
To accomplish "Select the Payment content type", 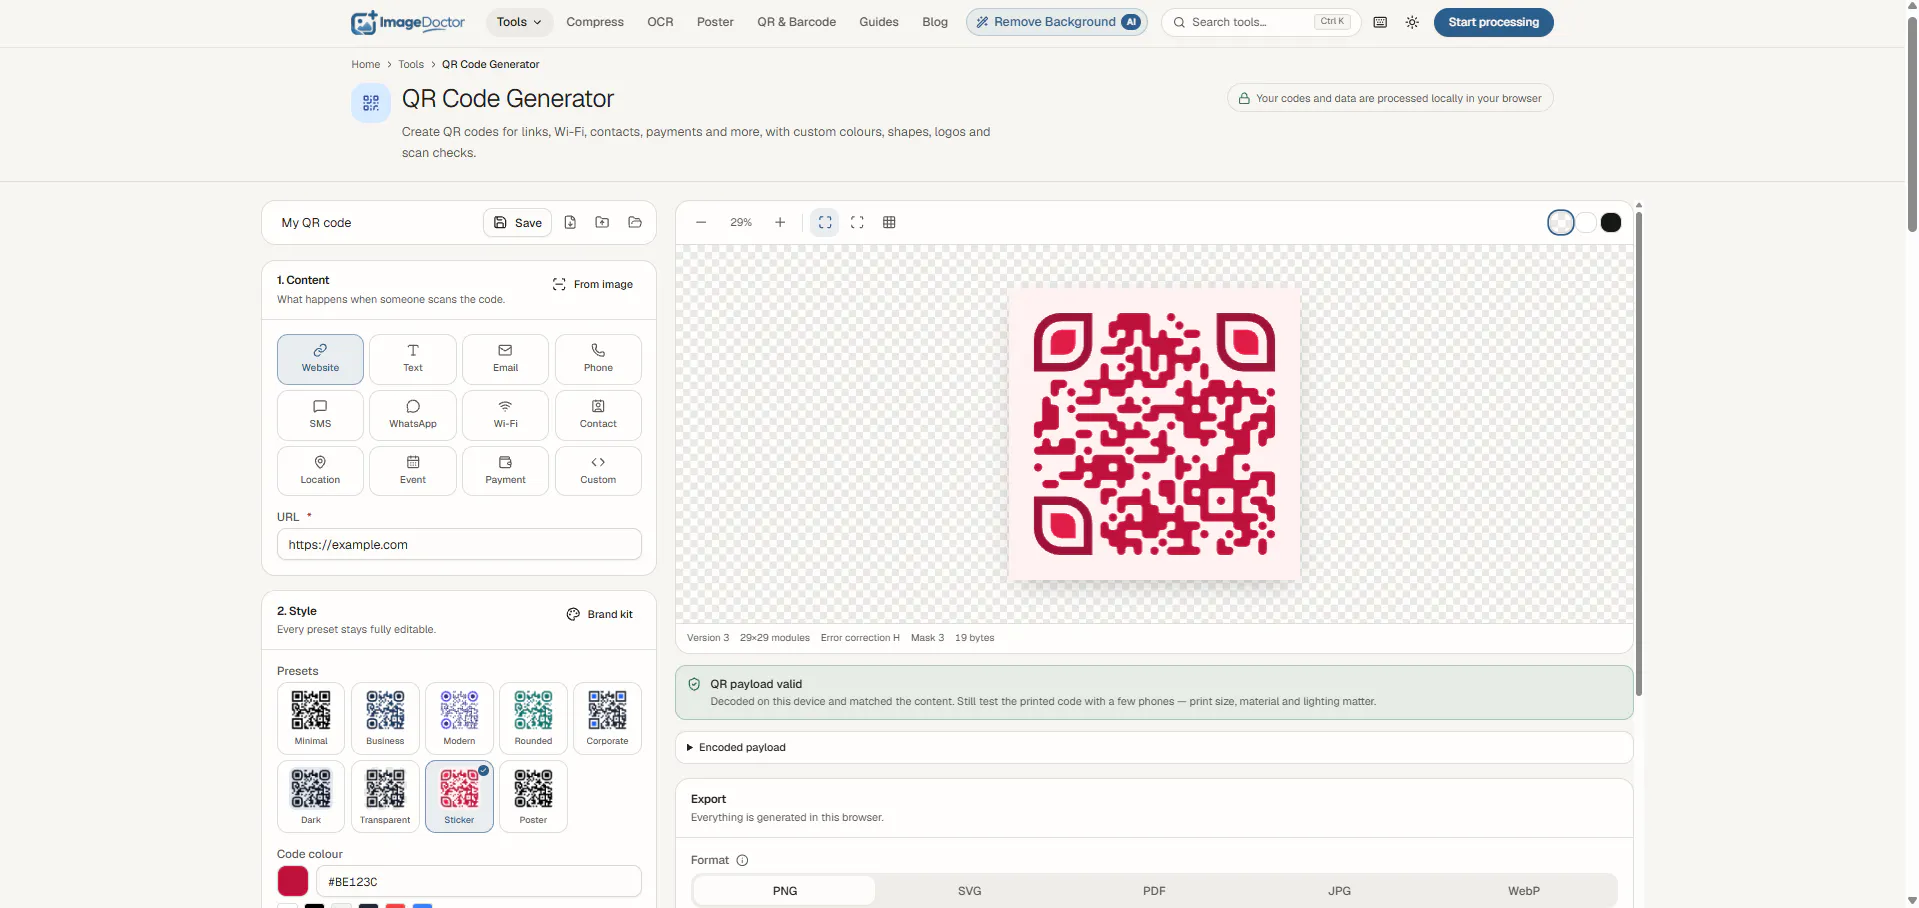I will tap(505, 471).
